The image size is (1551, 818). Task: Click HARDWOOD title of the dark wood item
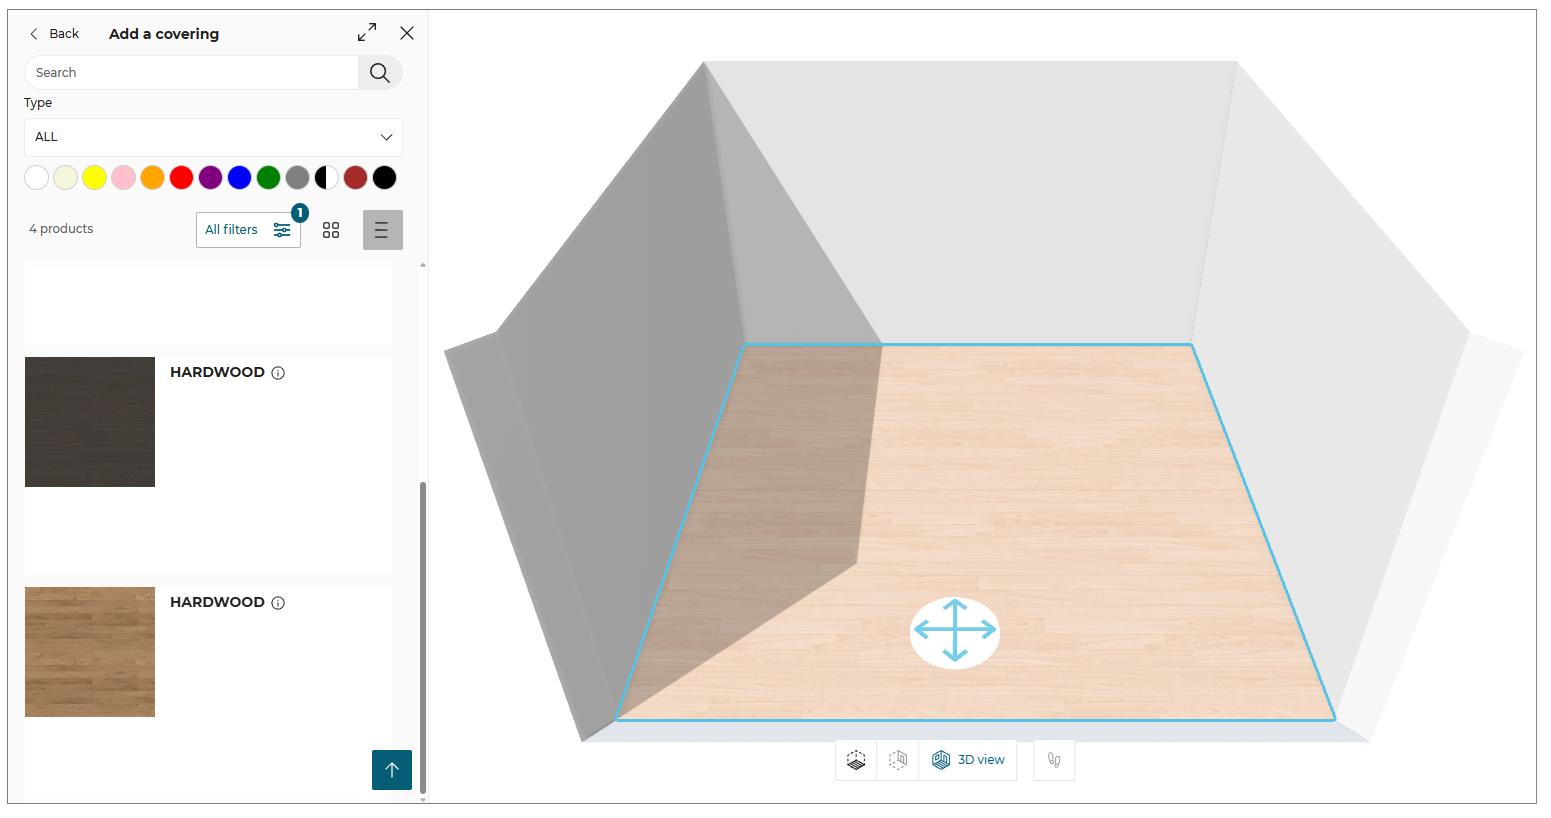click(217, 372)
